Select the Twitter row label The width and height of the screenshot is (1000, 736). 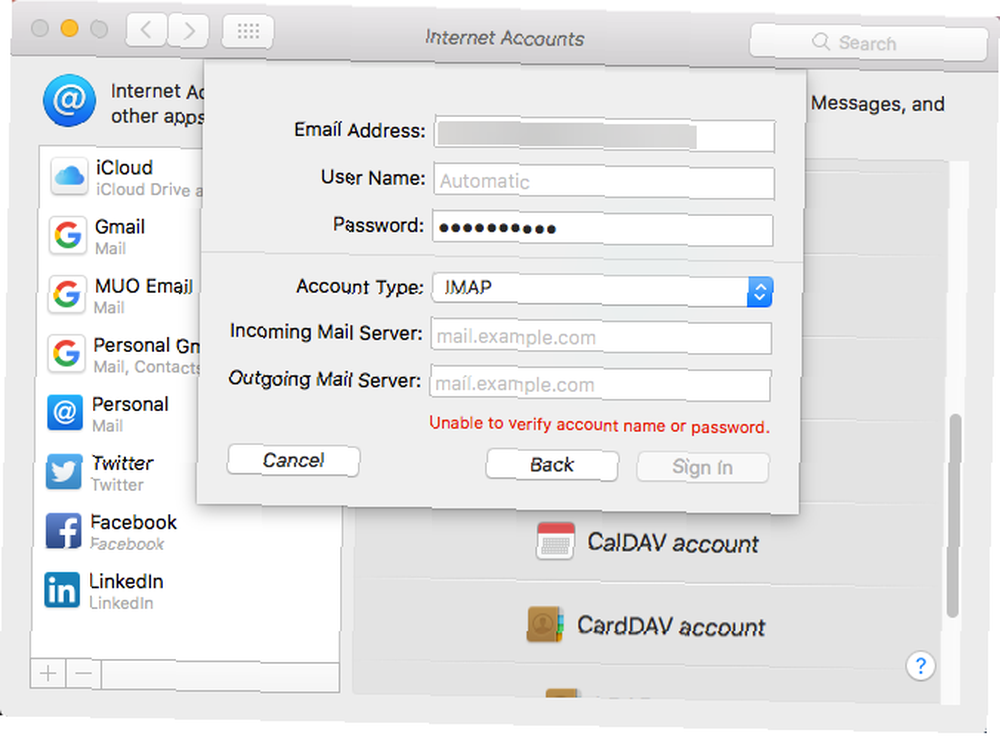(x=122, y=463)
